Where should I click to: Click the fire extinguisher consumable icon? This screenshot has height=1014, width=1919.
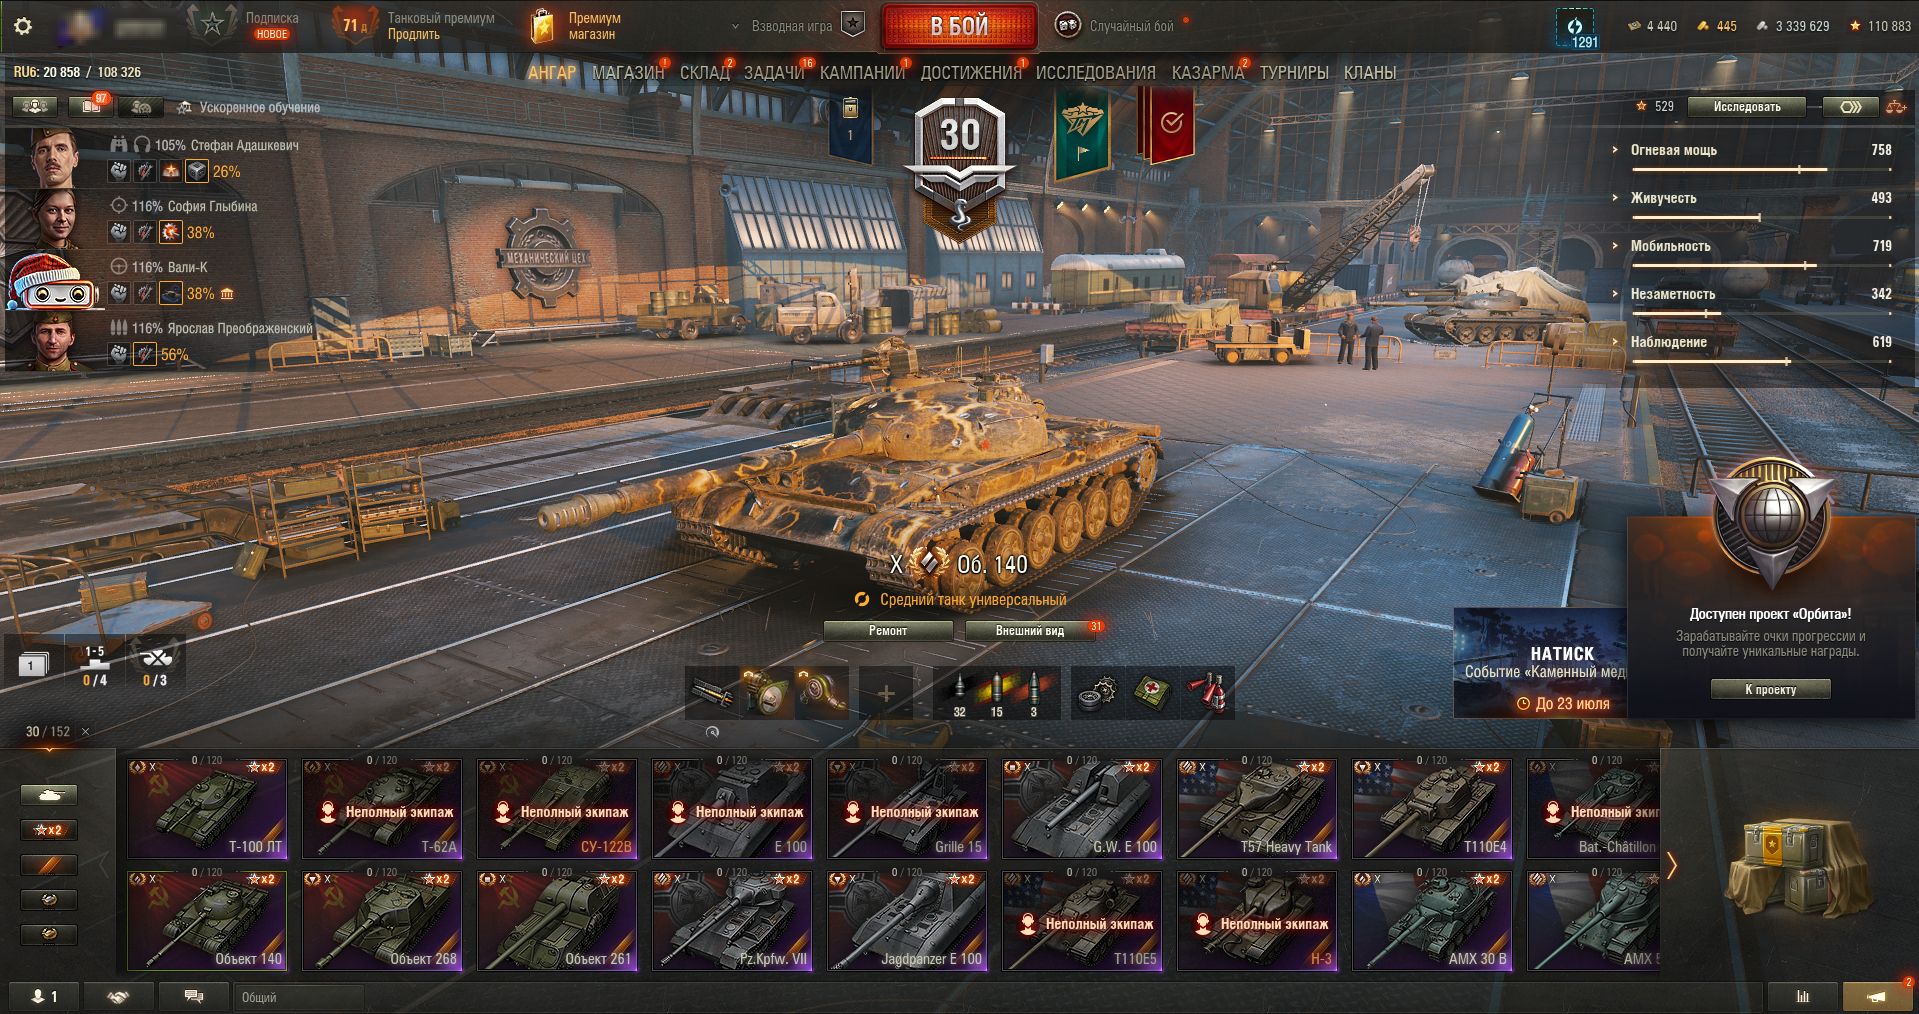[x=1205, y=692]
